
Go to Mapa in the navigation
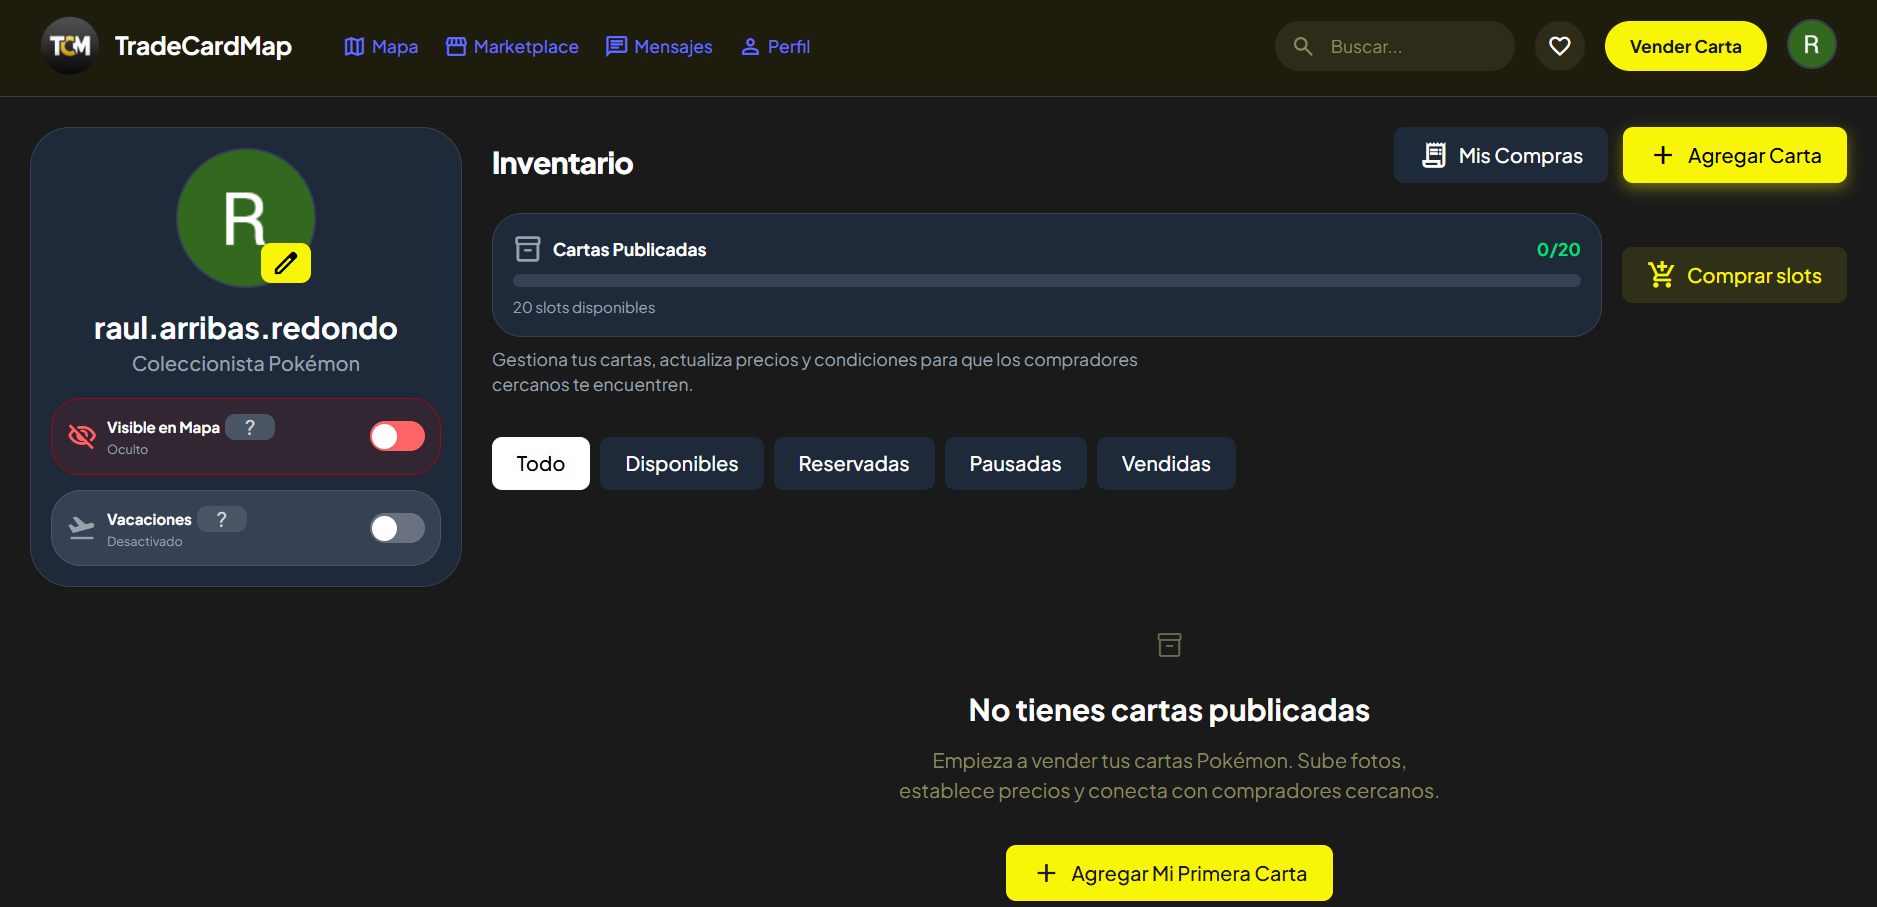point(381,46)
